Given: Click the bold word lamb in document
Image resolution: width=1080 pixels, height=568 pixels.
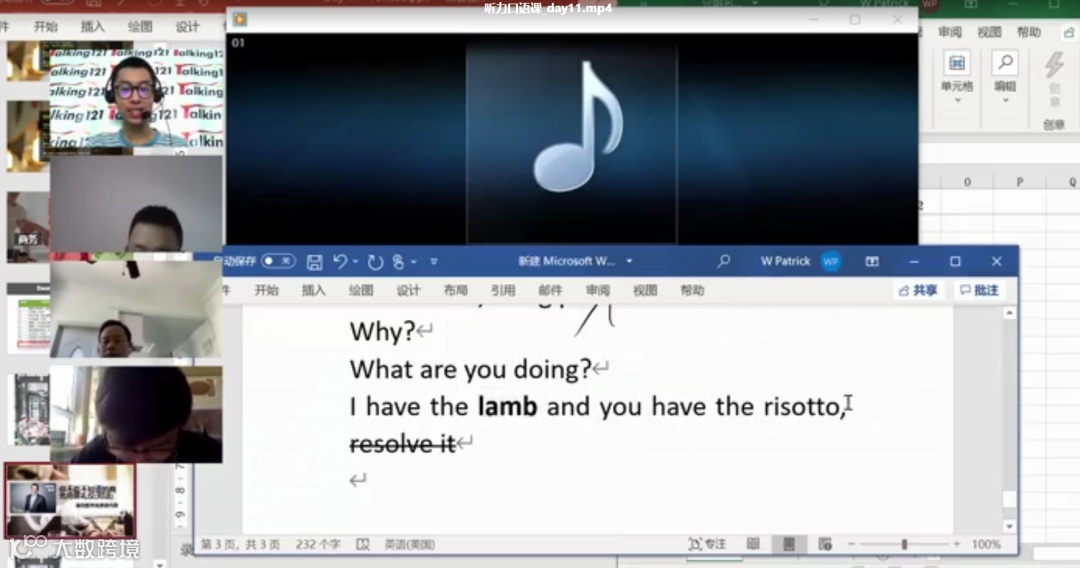Looking at the screenshot, I should [507, 406].
